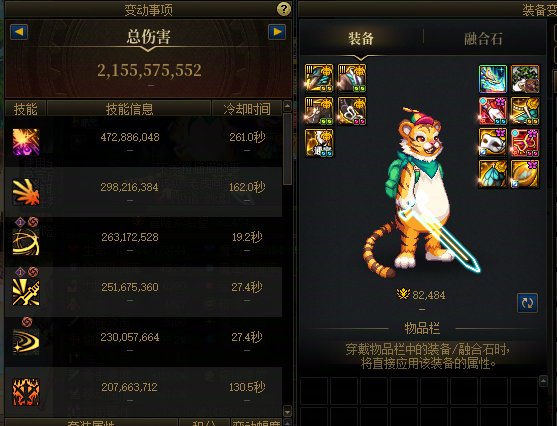Open the 装备 tab

[361, 38]
